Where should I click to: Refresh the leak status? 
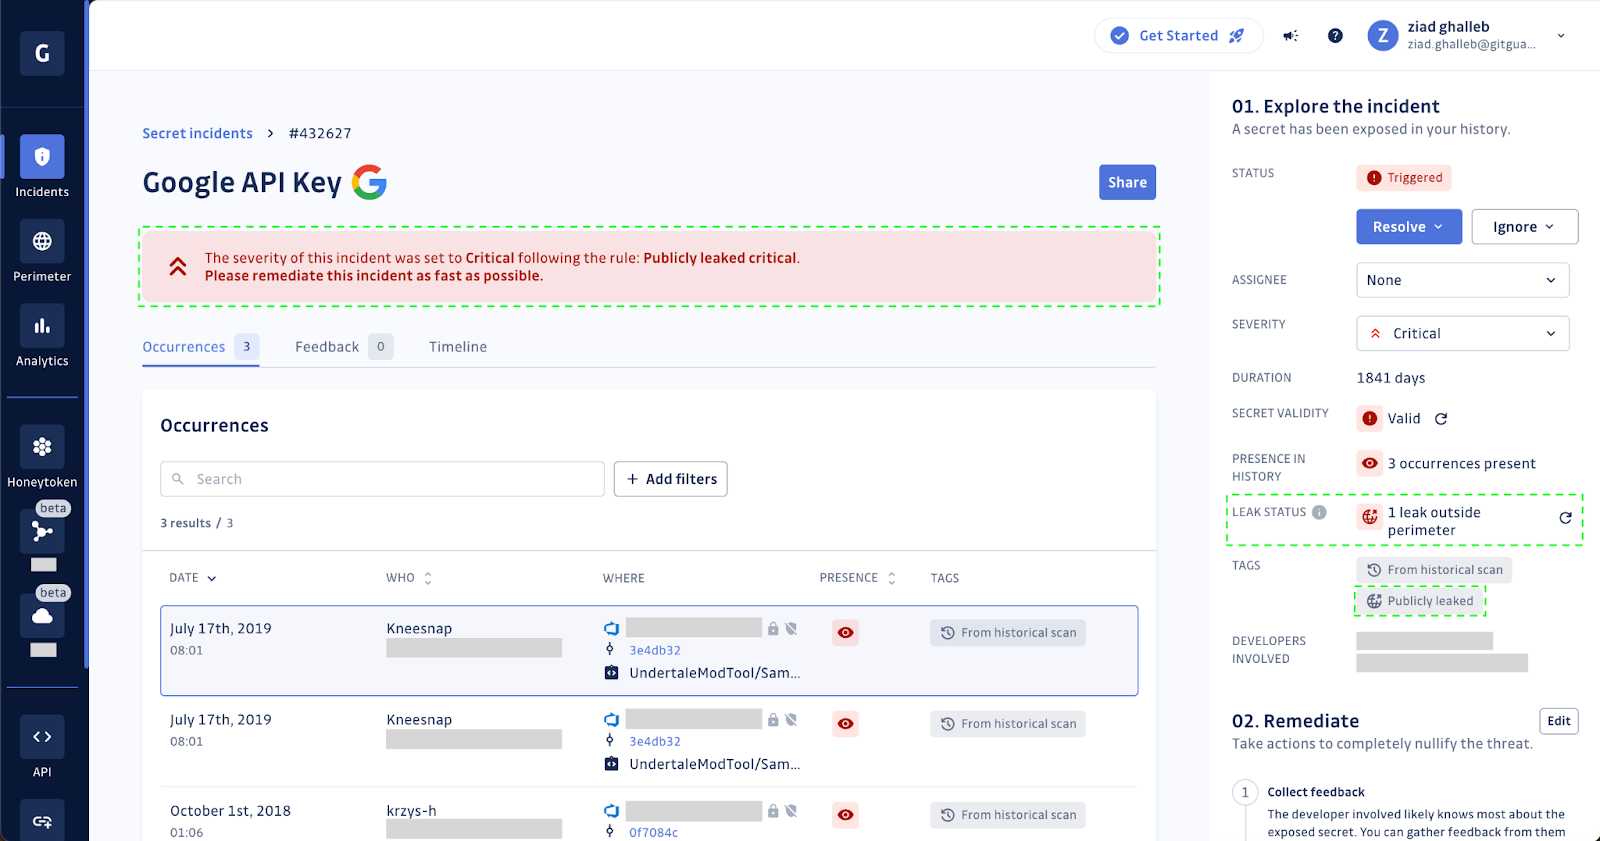pos(1566,518)
